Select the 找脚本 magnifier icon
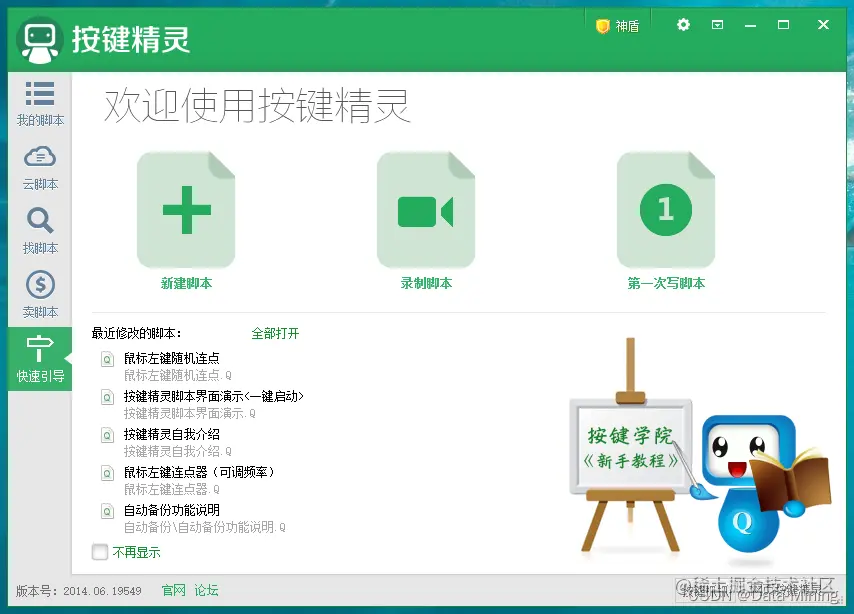The image size is (854, 614). point(40,221)
